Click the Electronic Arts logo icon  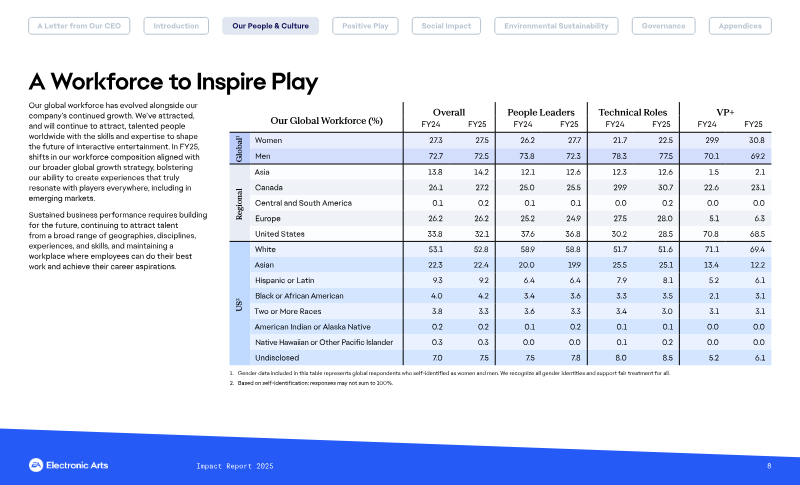click(36, 465)
